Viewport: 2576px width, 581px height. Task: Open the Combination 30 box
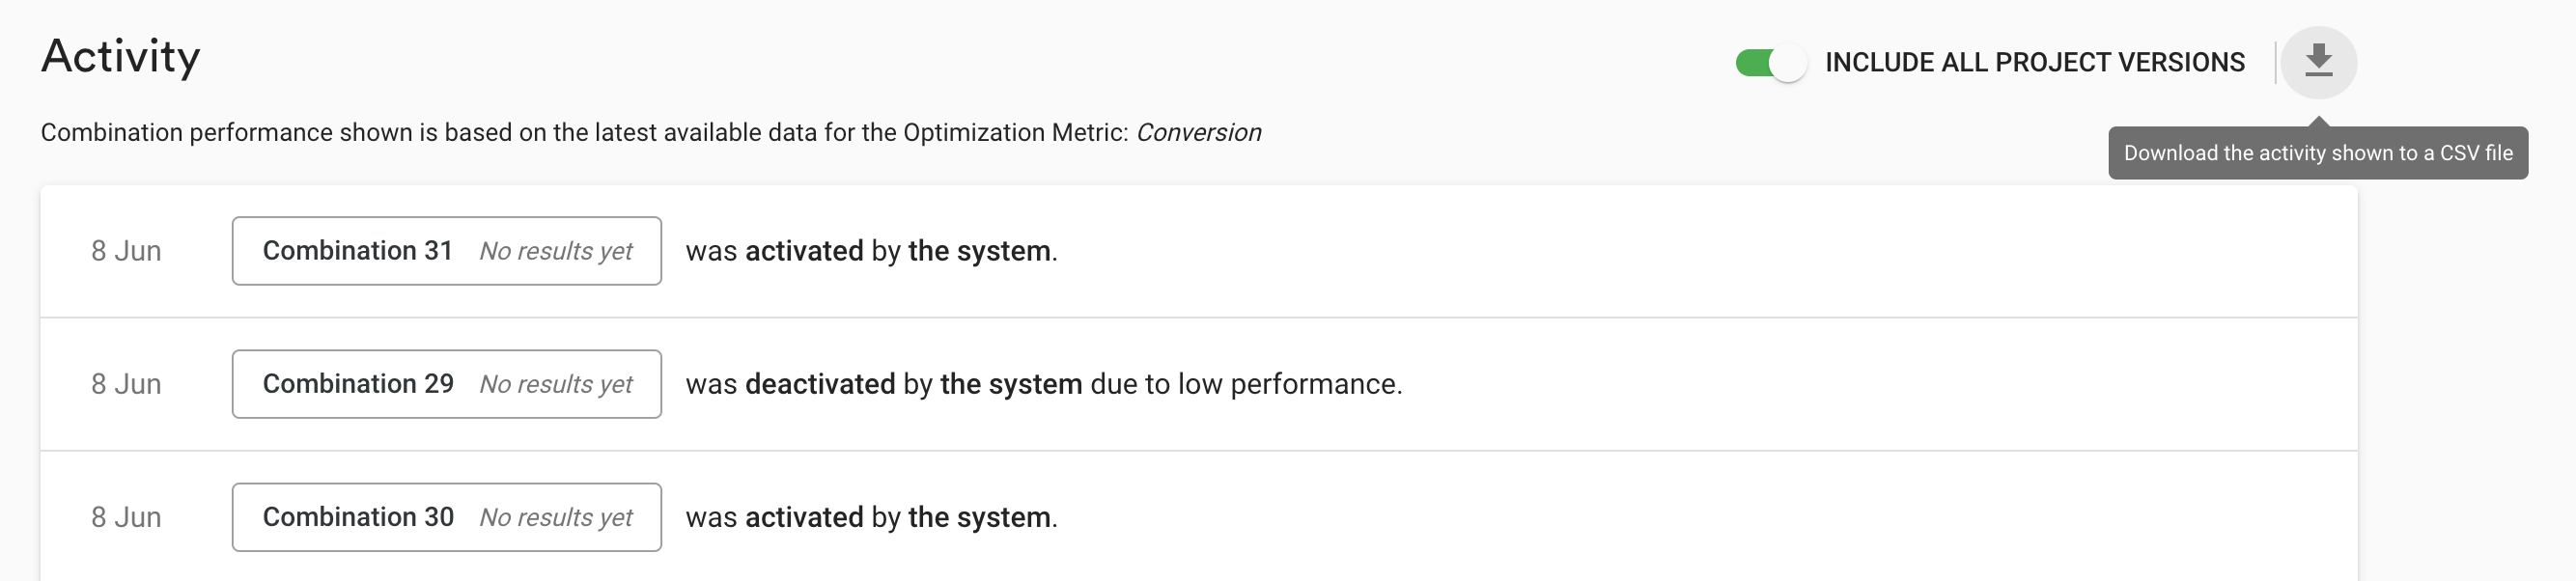pyautogui.click(x=447, y=517)
